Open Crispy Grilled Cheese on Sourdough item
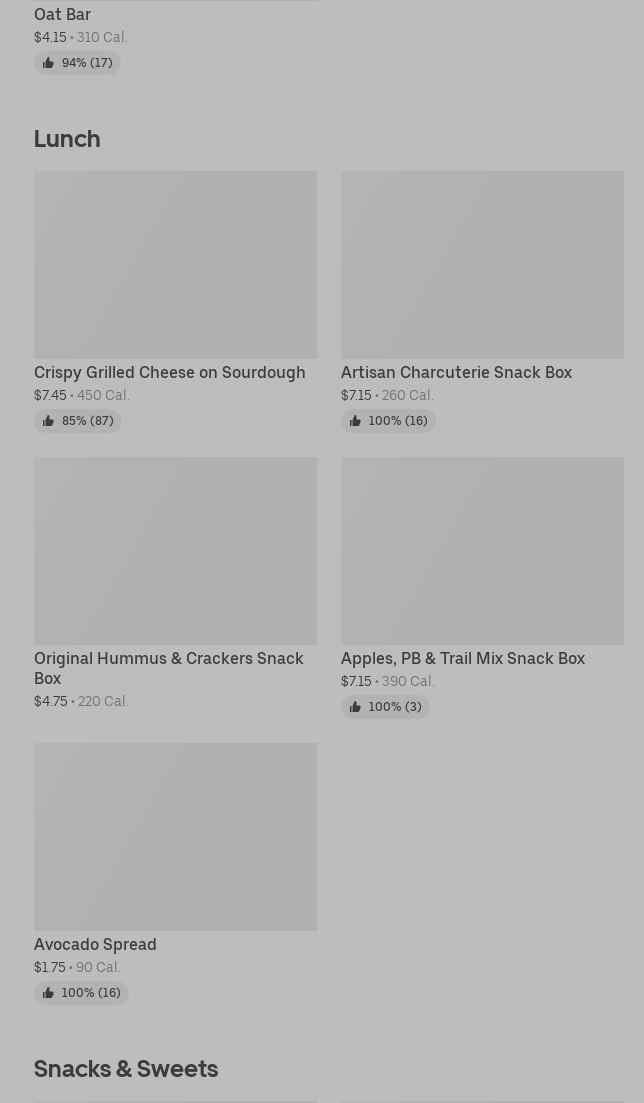This screenshot has height=1103, width=644. pos(169,372)
